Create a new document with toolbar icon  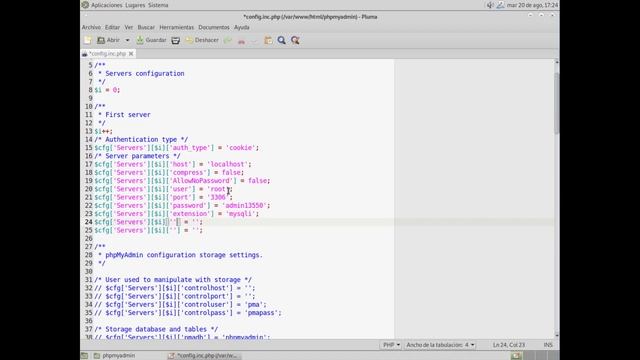coord(88,40)
